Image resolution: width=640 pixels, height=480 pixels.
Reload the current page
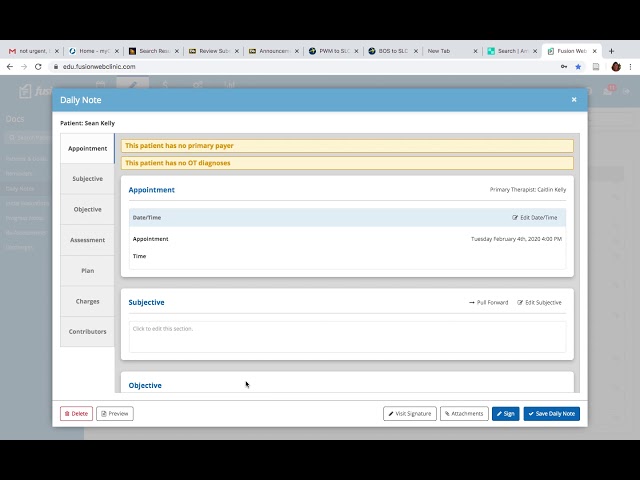coord(38,67)
